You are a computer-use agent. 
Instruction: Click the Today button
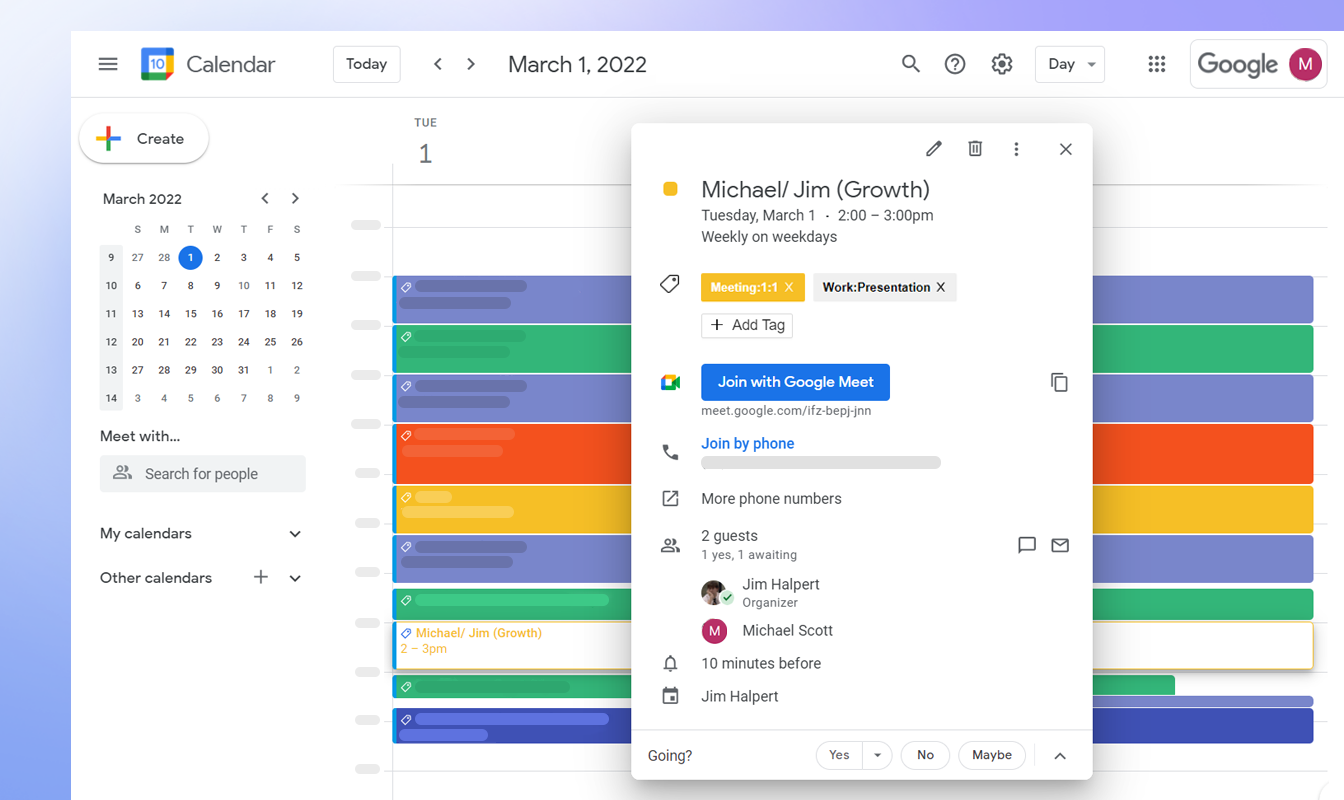coord(367,64)
